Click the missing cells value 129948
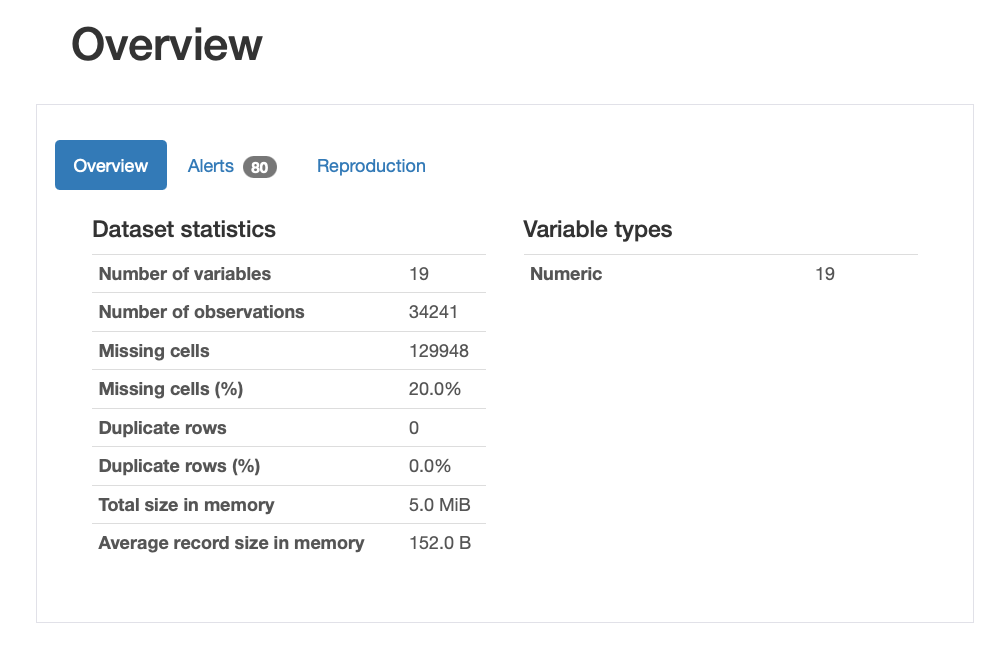Screen dimensions: 994x646 click(x=438, y=351)
